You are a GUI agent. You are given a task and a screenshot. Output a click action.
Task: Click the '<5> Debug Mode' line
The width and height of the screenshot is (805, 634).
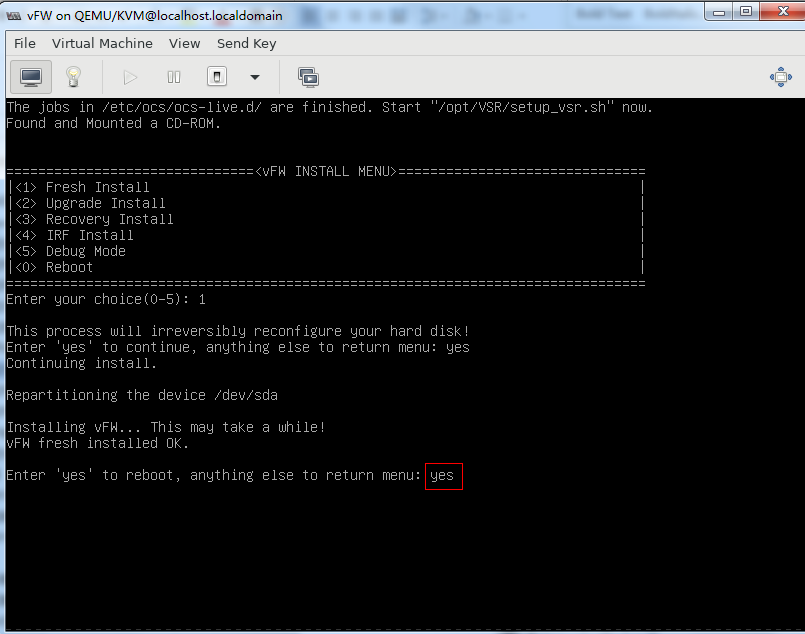[x=70, y=251]
